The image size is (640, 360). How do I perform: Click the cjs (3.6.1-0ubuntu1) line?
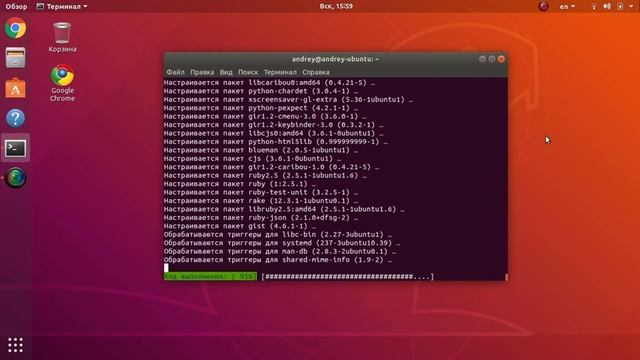(252, 159)
